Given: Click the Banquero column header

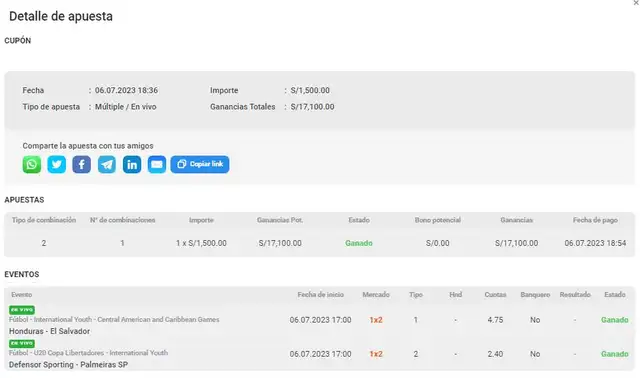Looking at the screenshot, I should pos(535,295).
